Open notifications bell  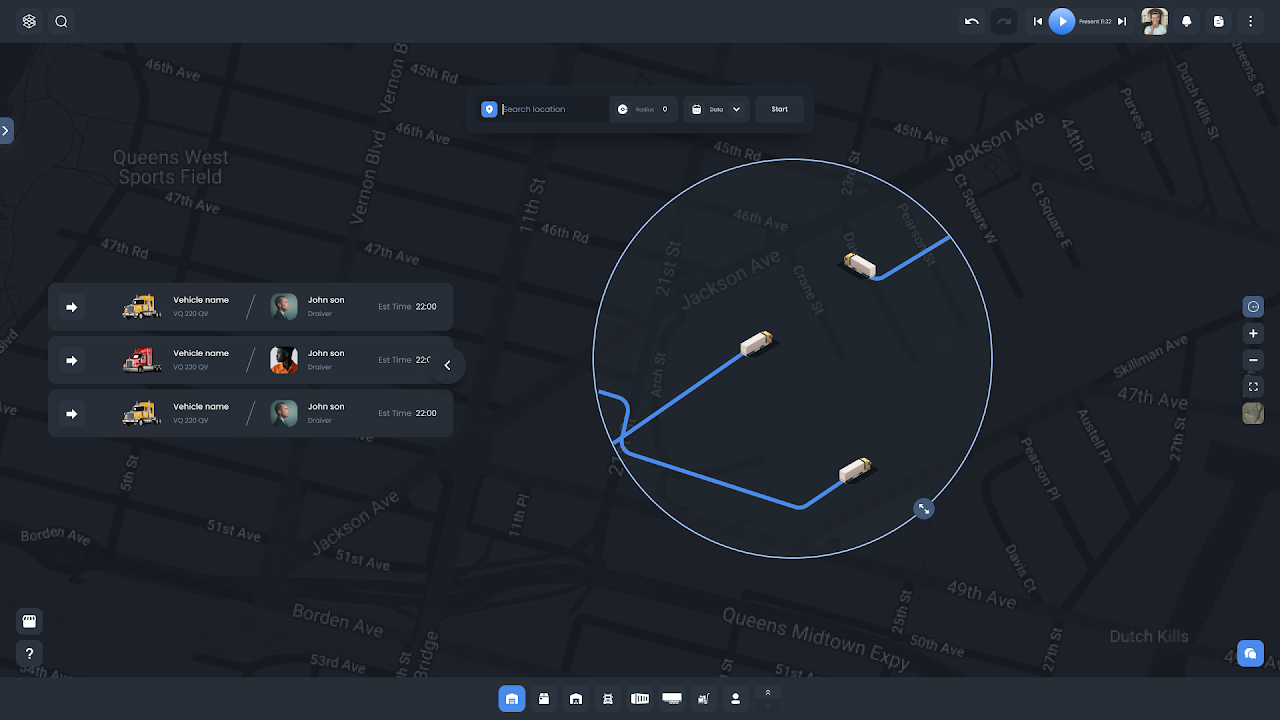[1187, 21]
